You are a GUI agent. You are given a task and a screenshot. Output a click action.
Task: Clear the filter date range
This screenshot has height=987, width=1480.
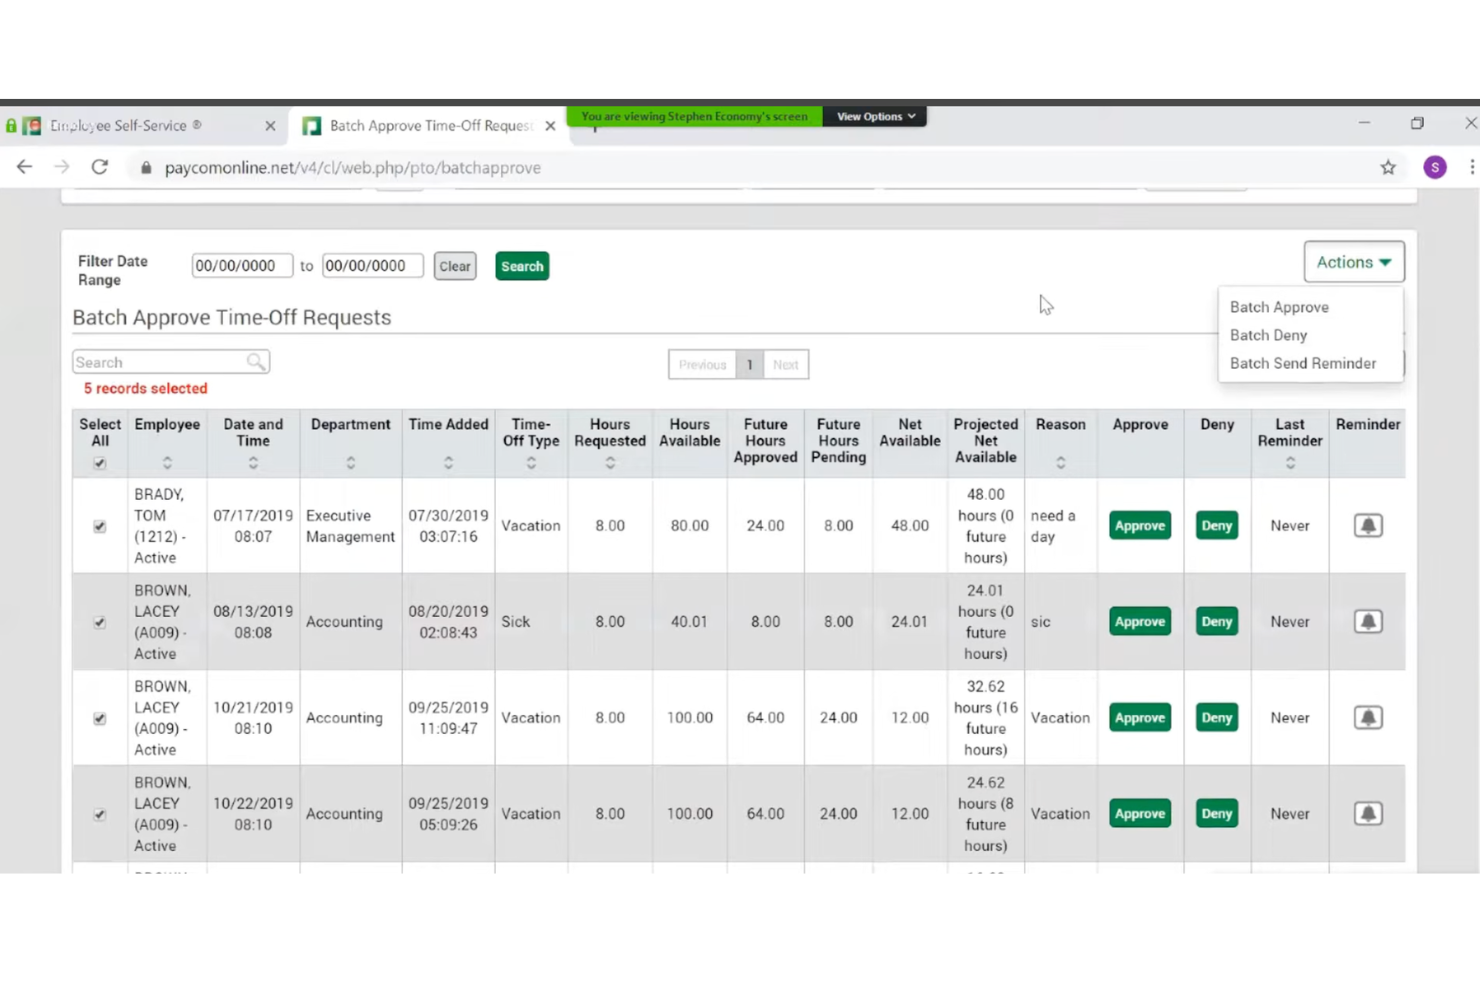click(x=455, y=266)
